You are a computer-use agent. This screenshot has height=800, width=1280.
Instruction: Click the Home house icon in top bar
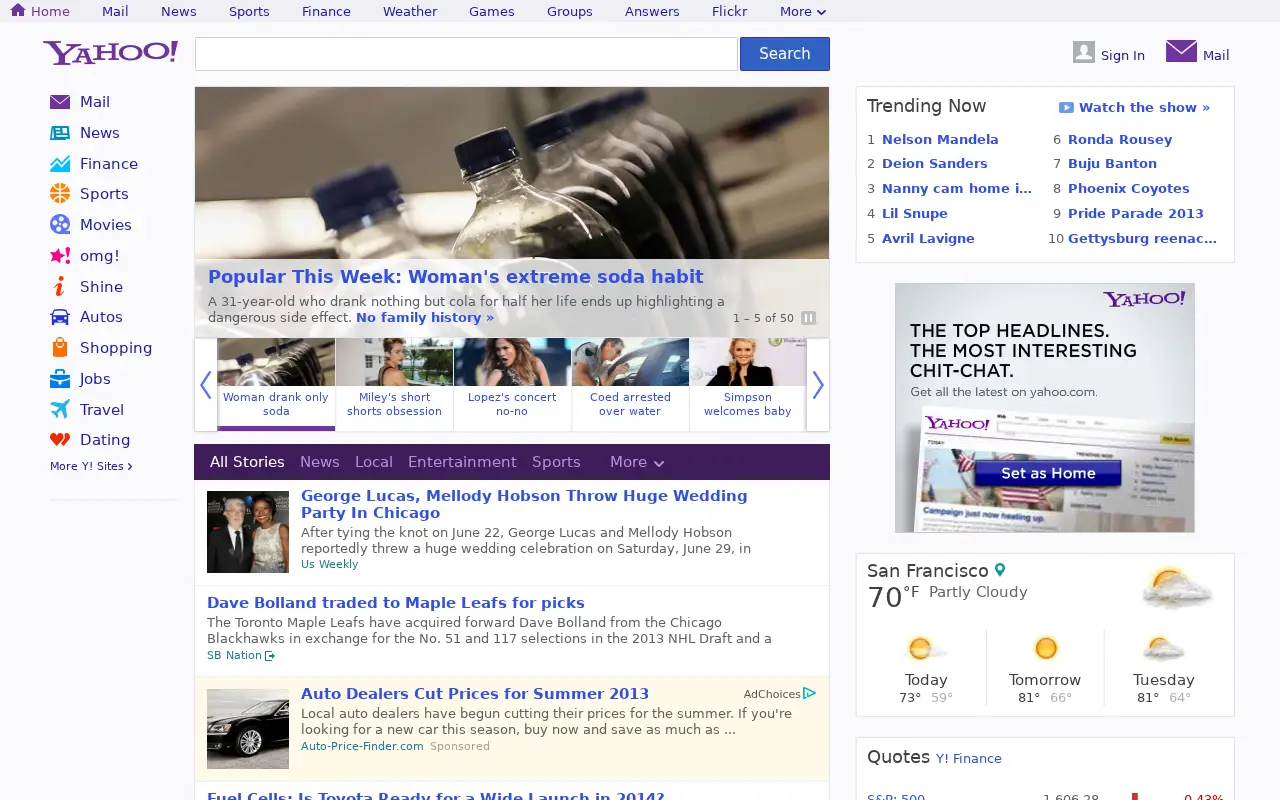click(18, 10)
